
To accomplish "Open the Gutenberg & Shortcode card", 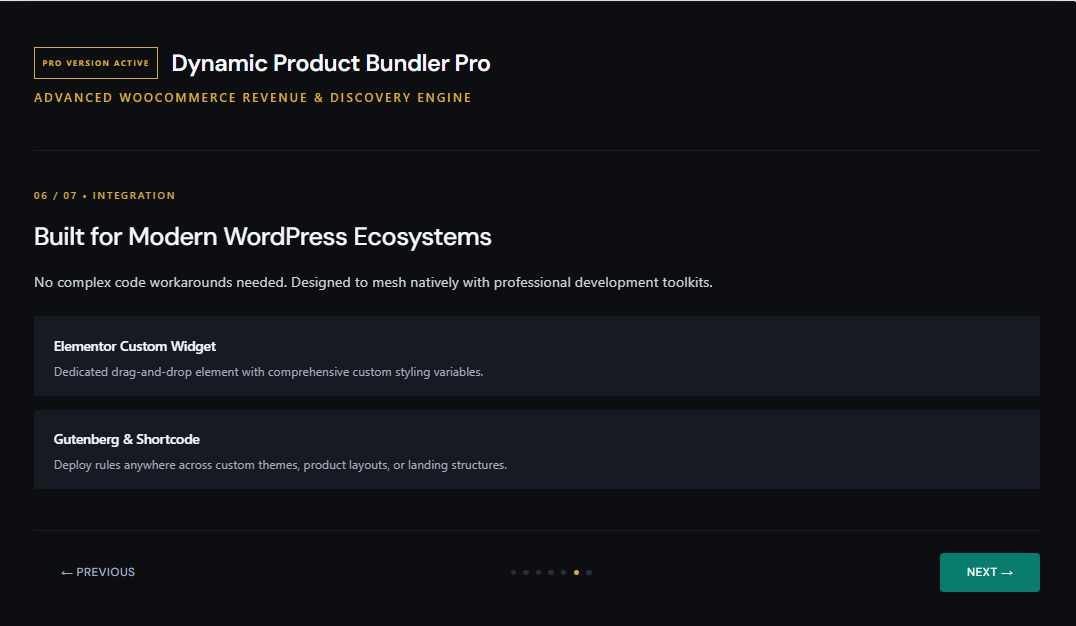I will pos(537,450).
